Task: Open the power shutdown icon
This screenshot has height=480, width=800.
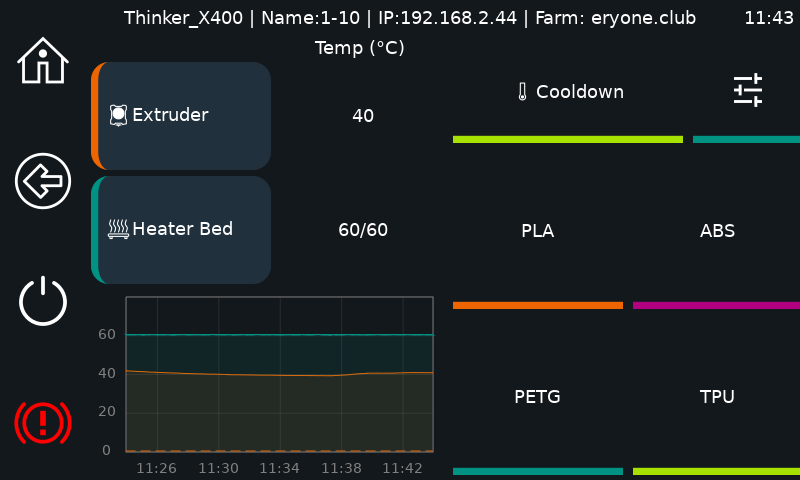Action: click(43, 301)
